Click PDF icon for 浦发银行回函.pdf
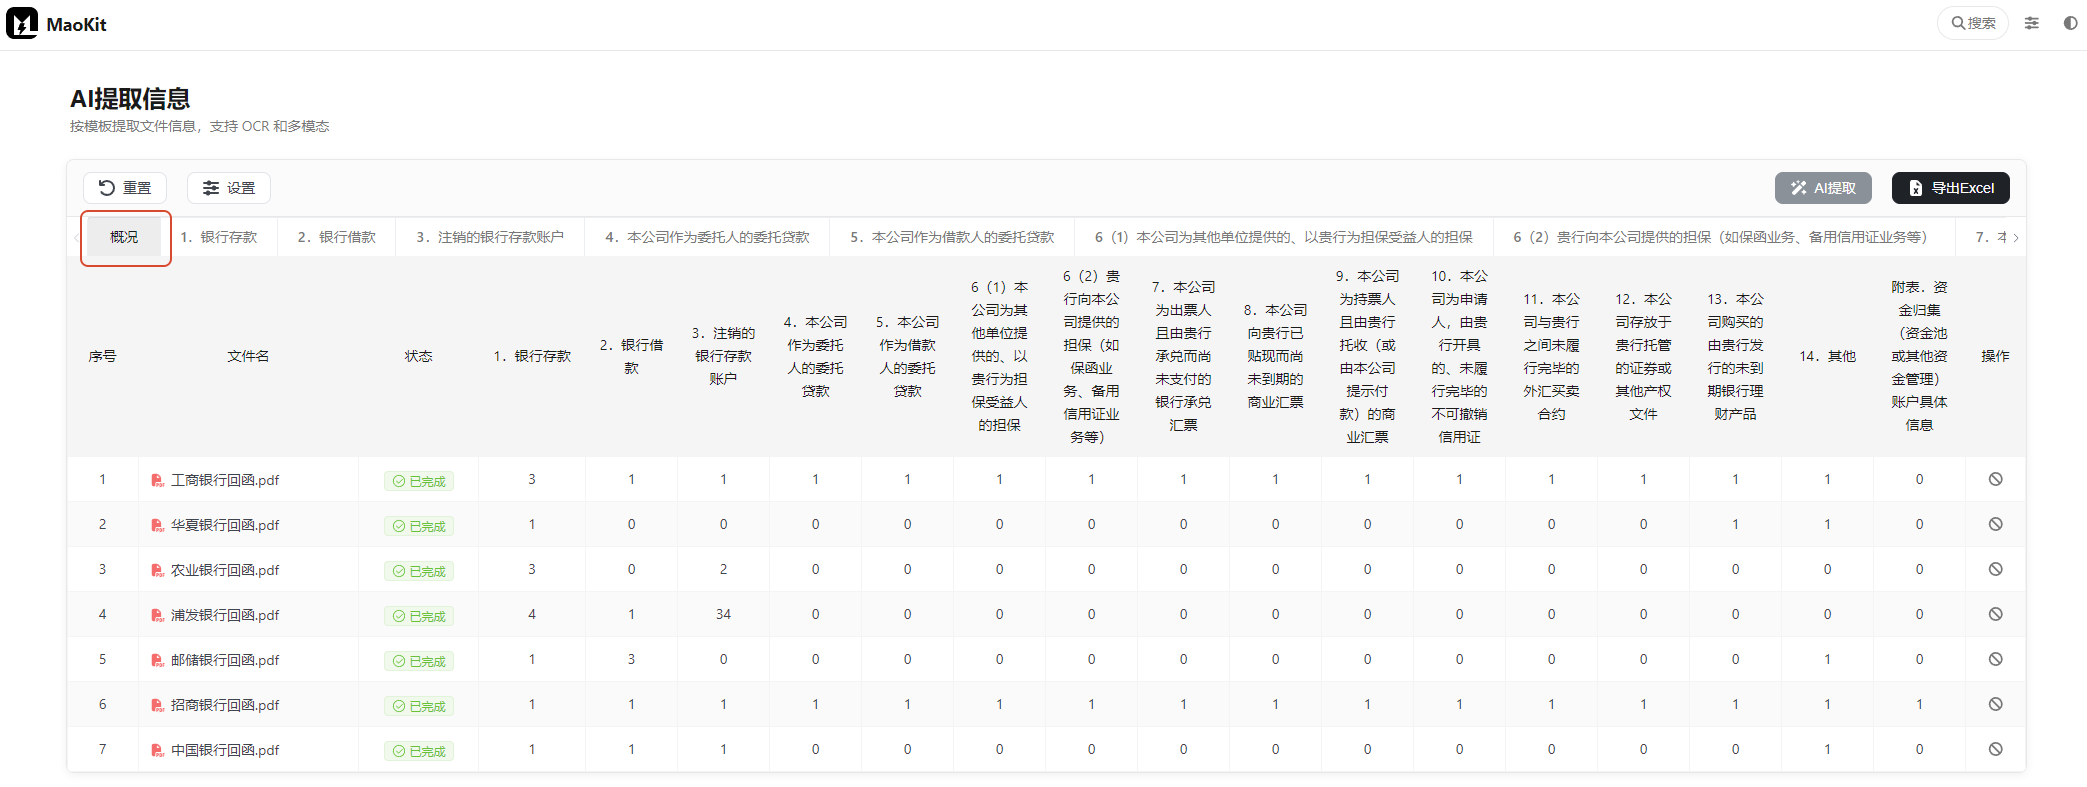Screen dimensions: 2087x787 click(157, 616)
